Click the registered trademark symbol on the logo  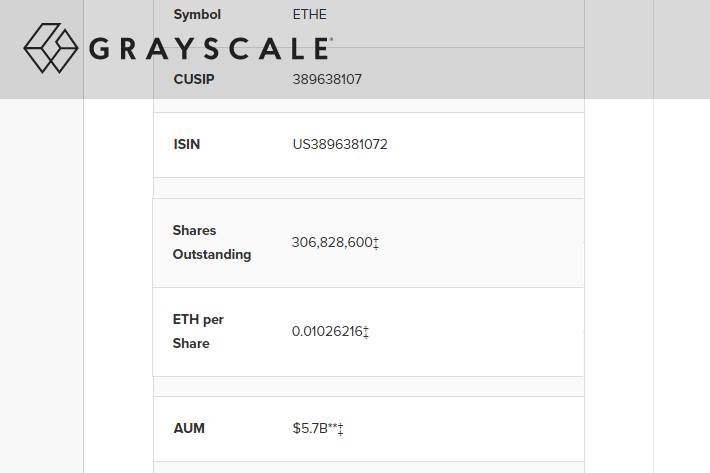[x=331, y=39]
